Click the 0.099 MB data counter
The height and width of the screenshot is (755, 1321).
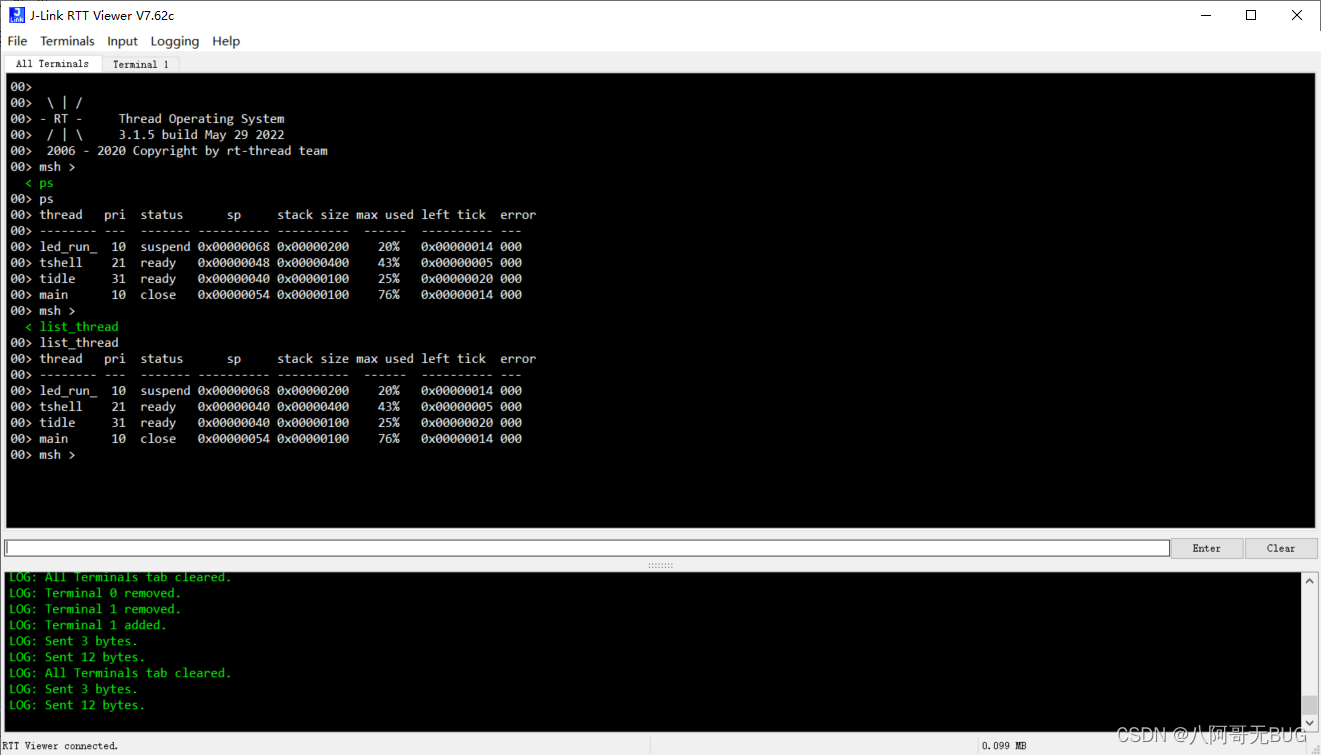click(1002, 745)
